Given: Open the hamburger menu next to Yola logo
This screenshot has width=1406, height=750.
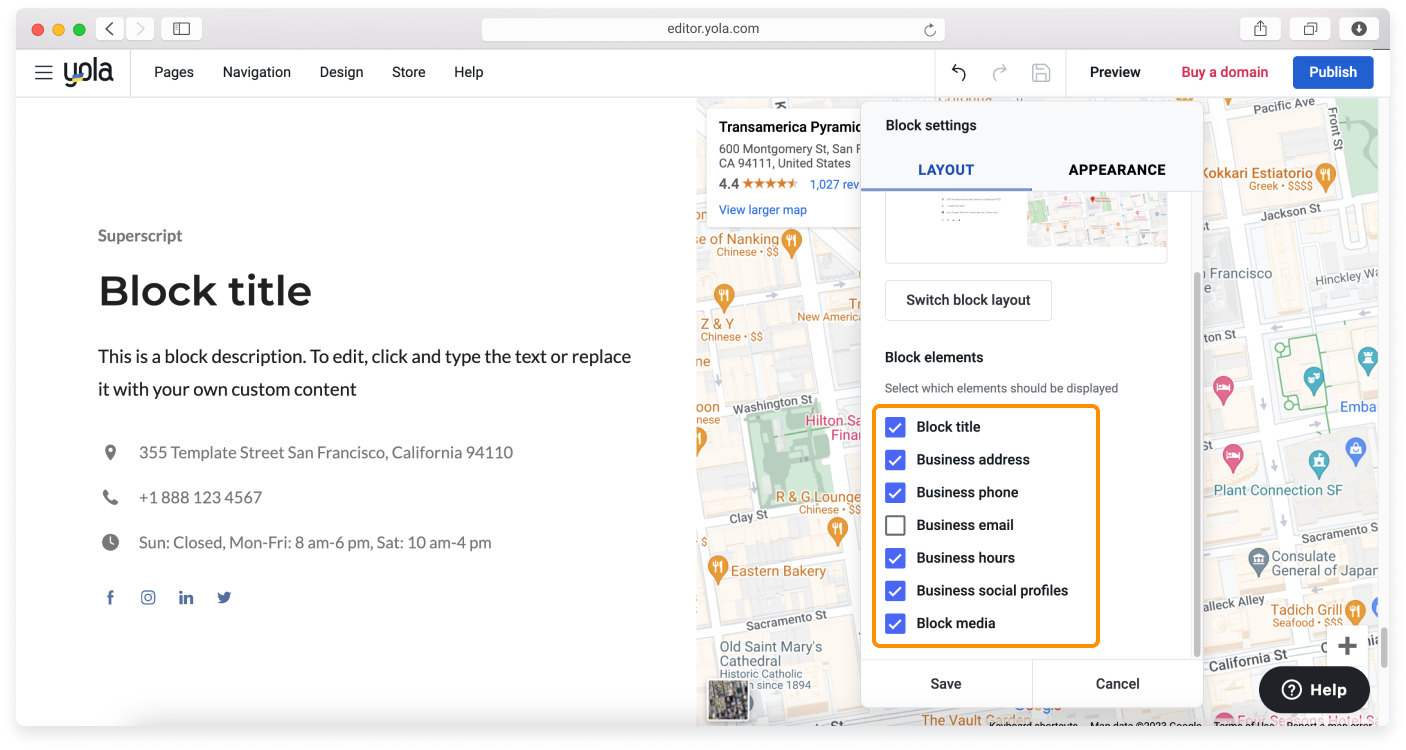Looking at the screenshot, I should pos(43,72).
